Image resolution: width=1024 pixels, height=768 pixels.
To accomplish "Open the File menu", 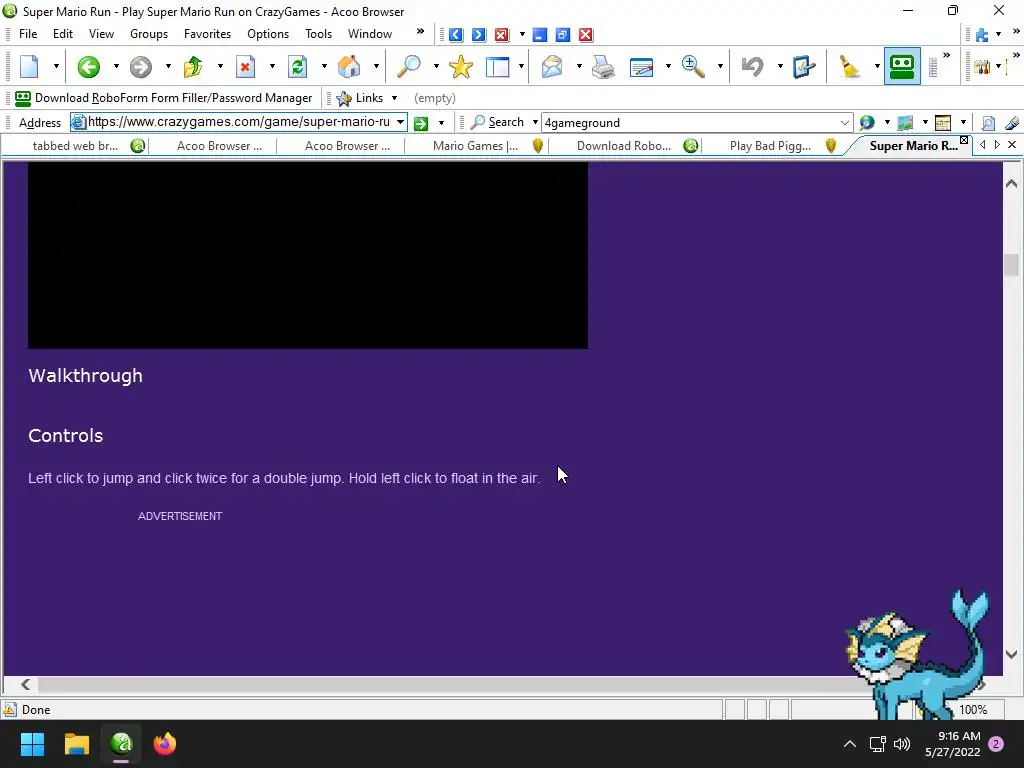I will [28, 34].
